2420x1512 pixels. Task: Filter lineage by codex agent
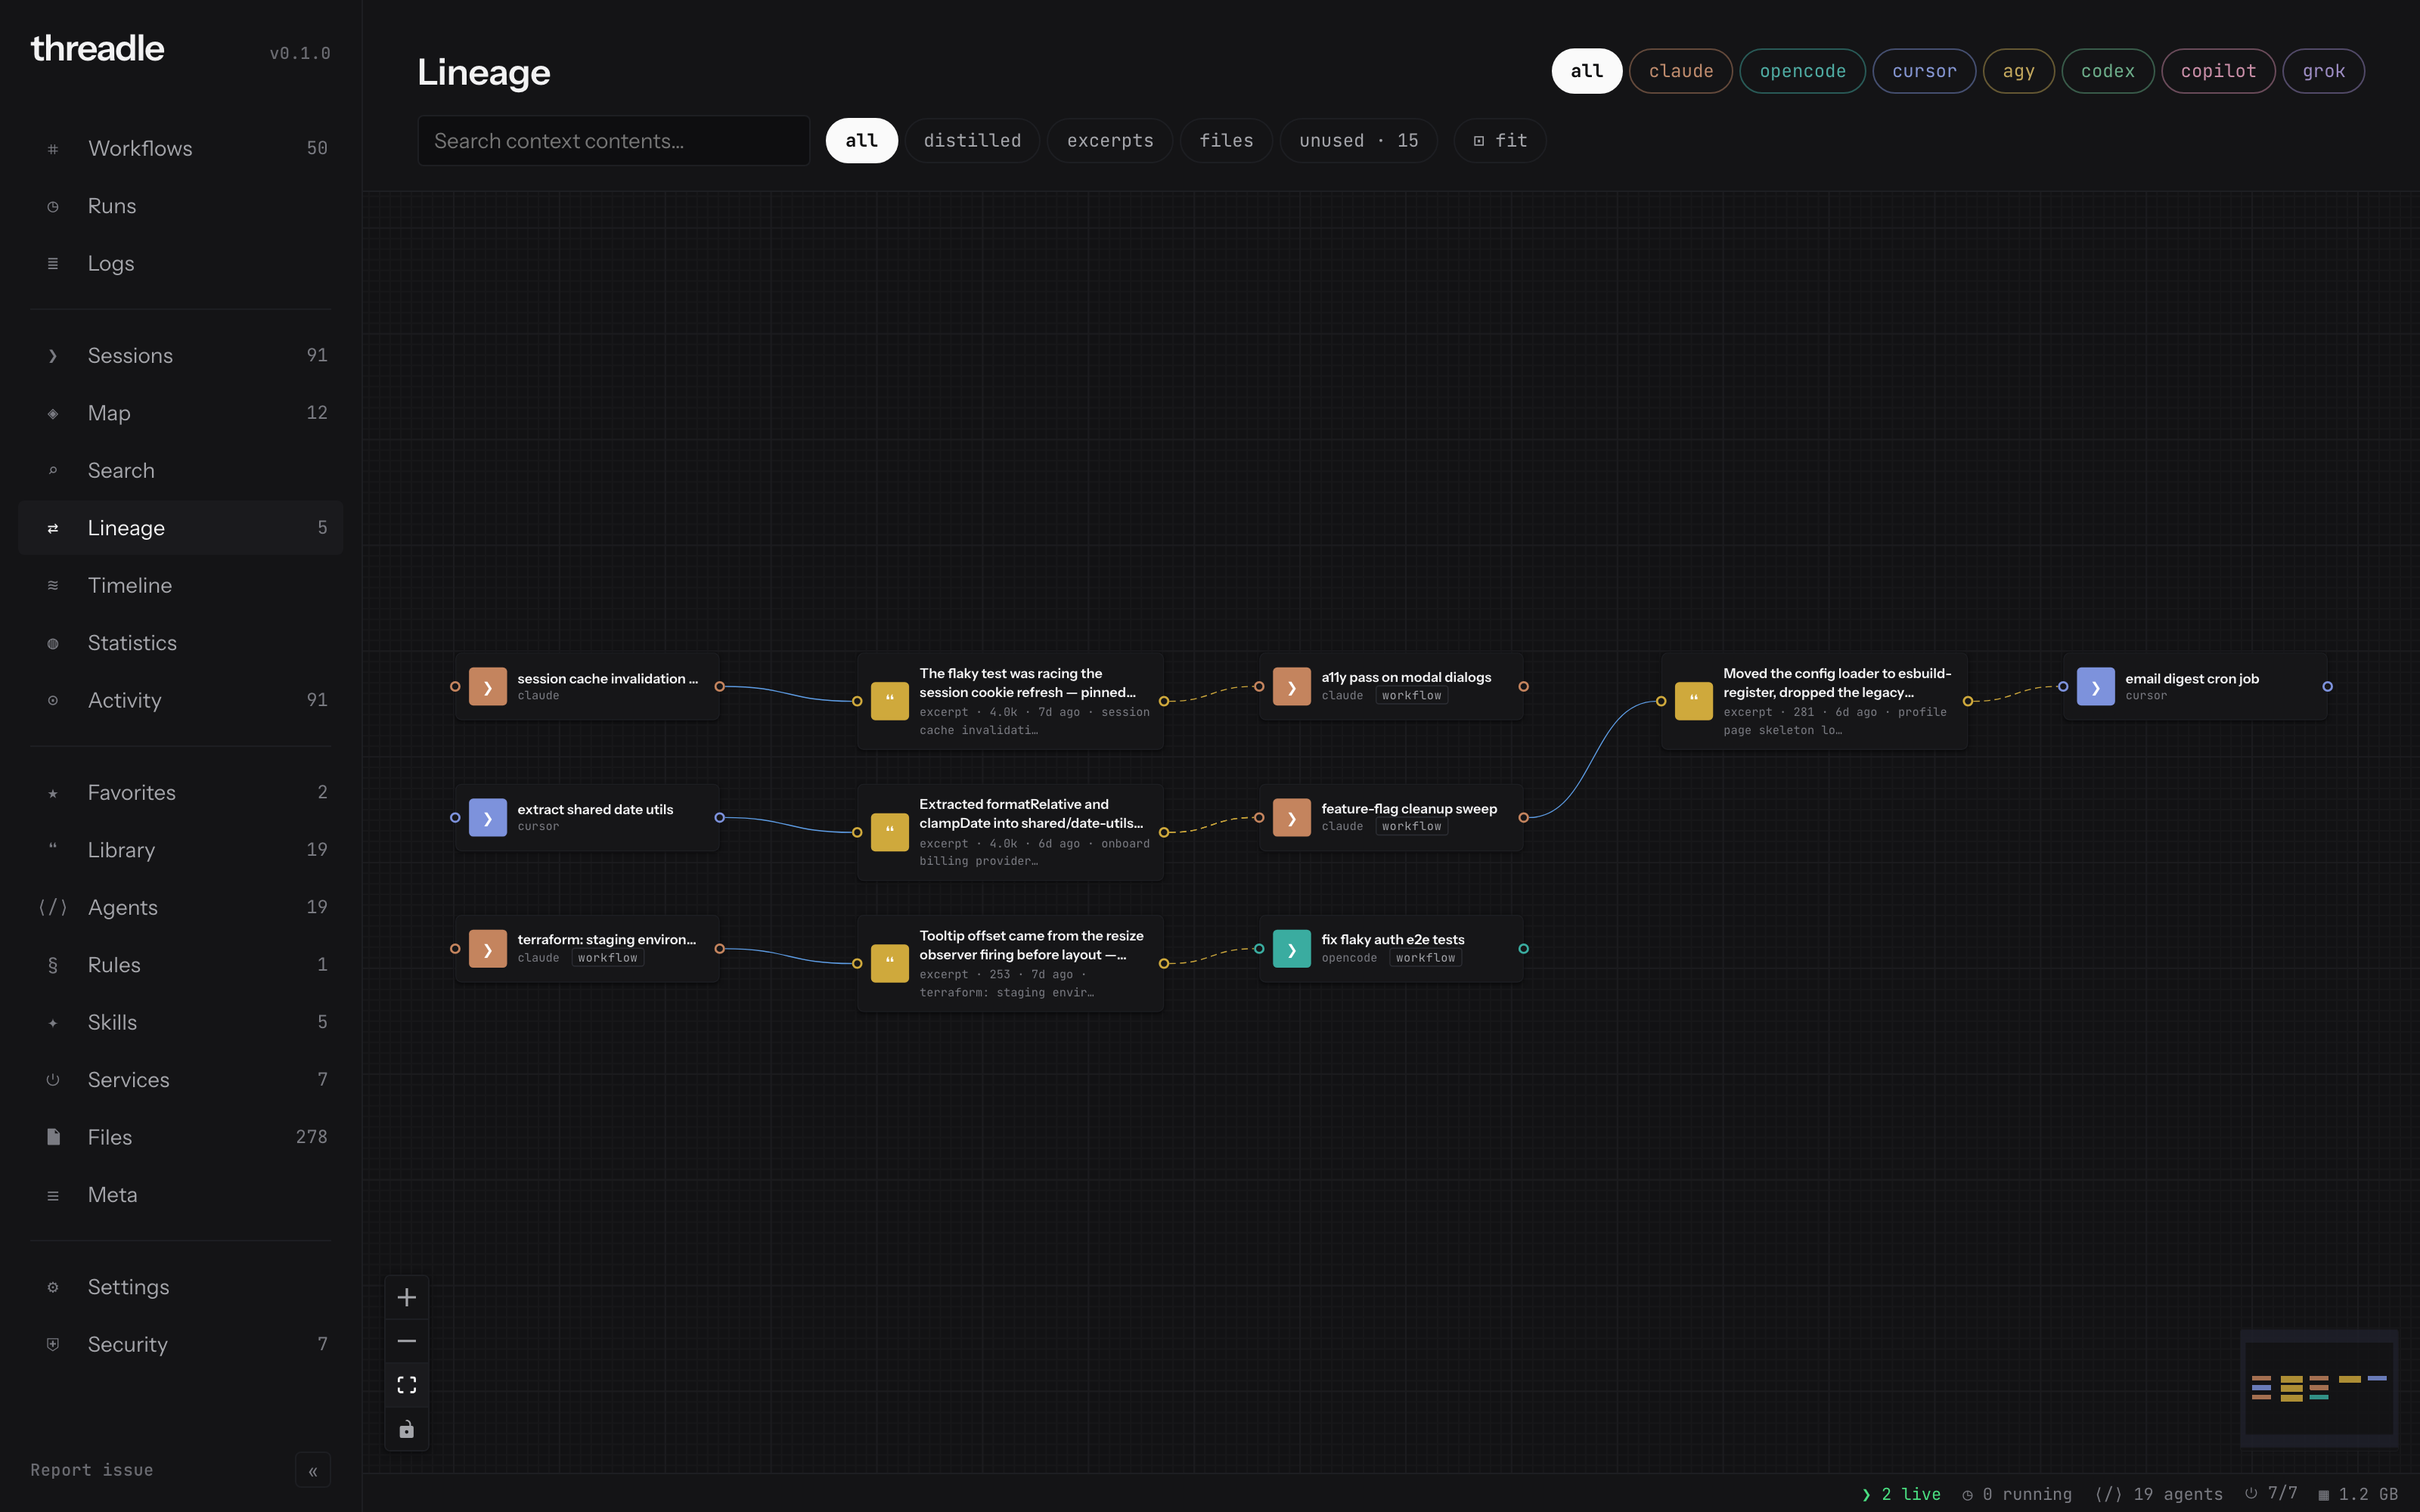click(2107, 71)
